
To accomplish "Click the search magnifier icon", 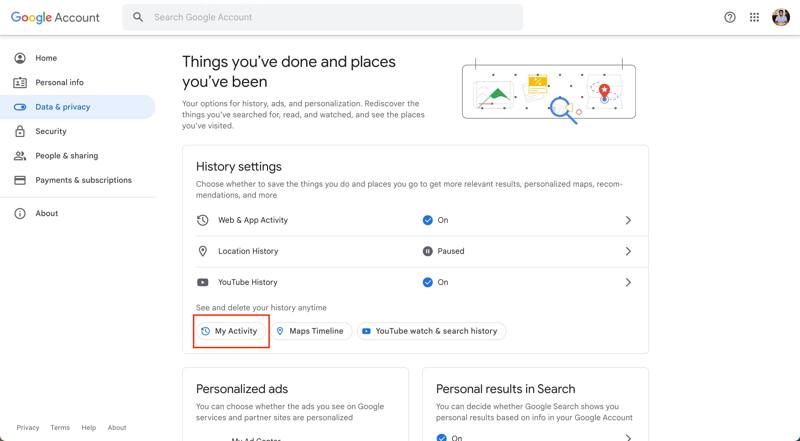I will (x=138, y=17).
